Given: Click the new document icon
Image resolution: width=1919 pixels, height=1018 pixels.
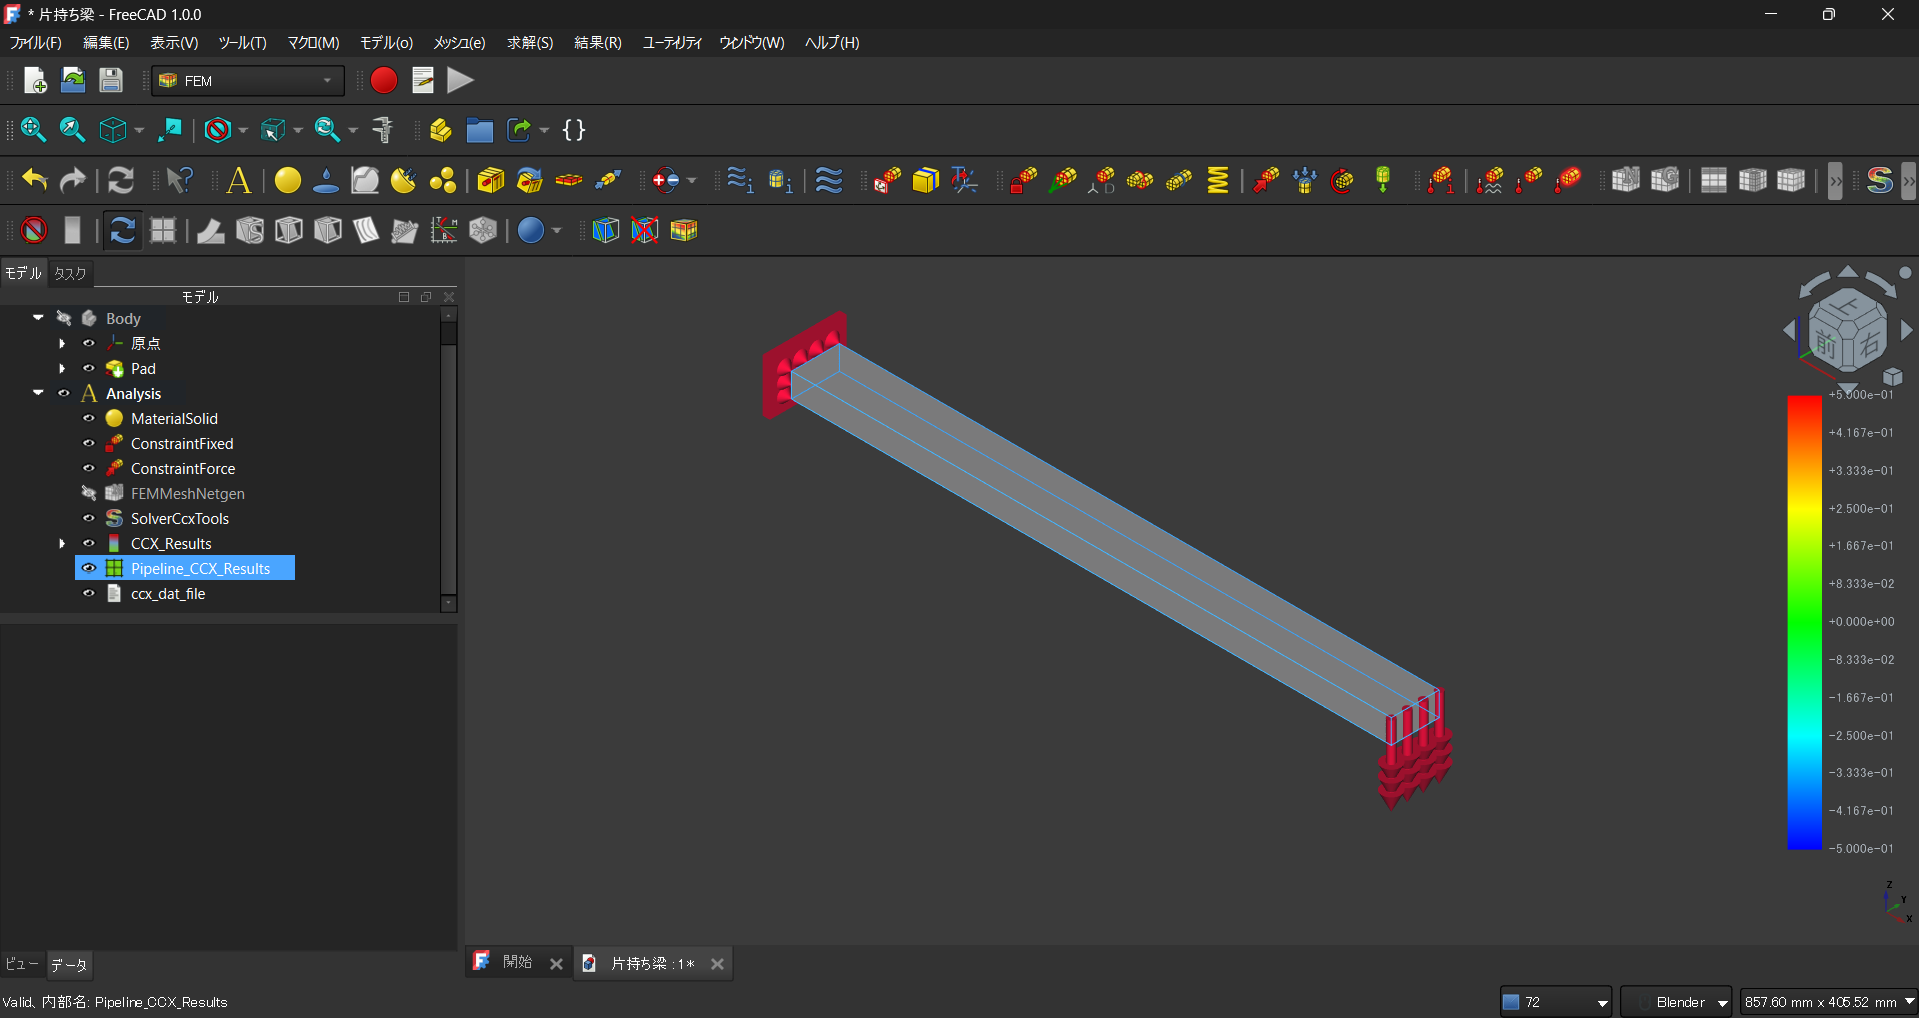Looking at the screenshot, I should pyautogui.click(x=35, y=81).
